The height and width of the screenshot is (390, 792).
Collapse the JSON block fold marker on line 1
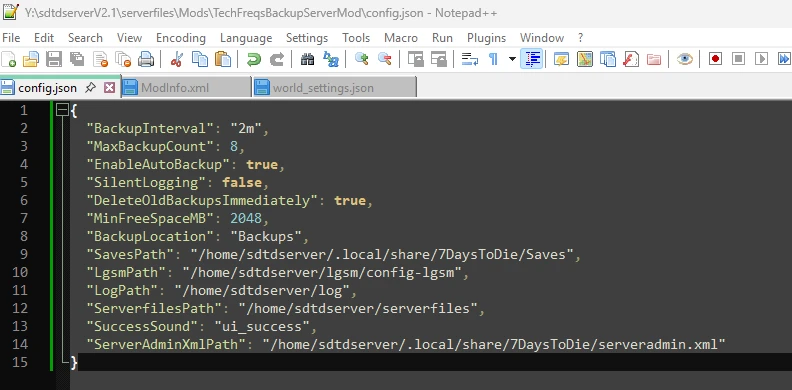[63, 110]
